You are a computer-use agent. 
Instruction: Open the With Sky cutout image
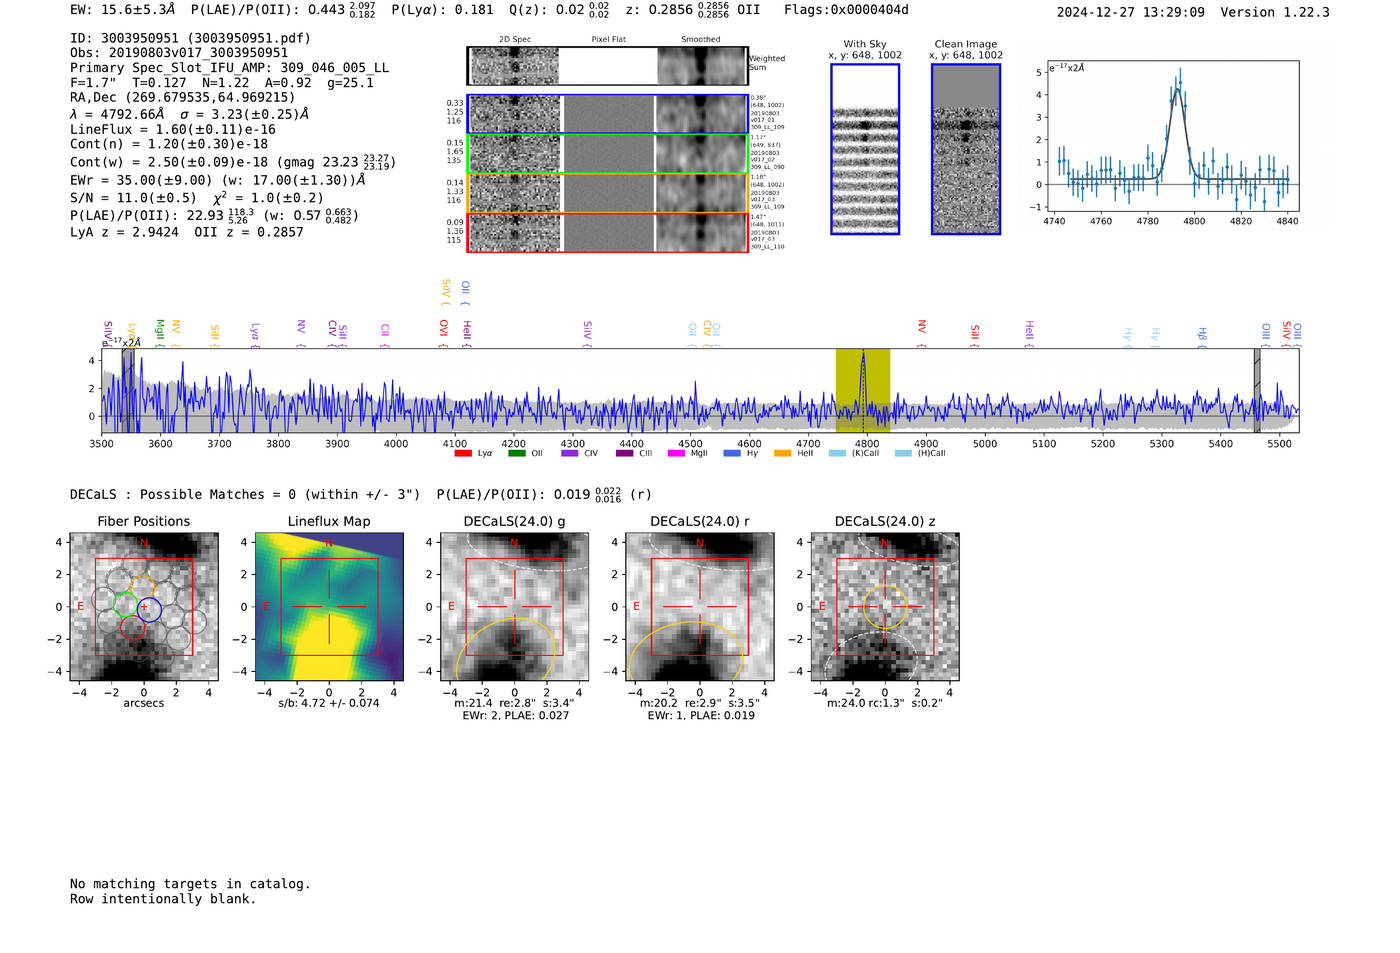click(x=865, y=149)
